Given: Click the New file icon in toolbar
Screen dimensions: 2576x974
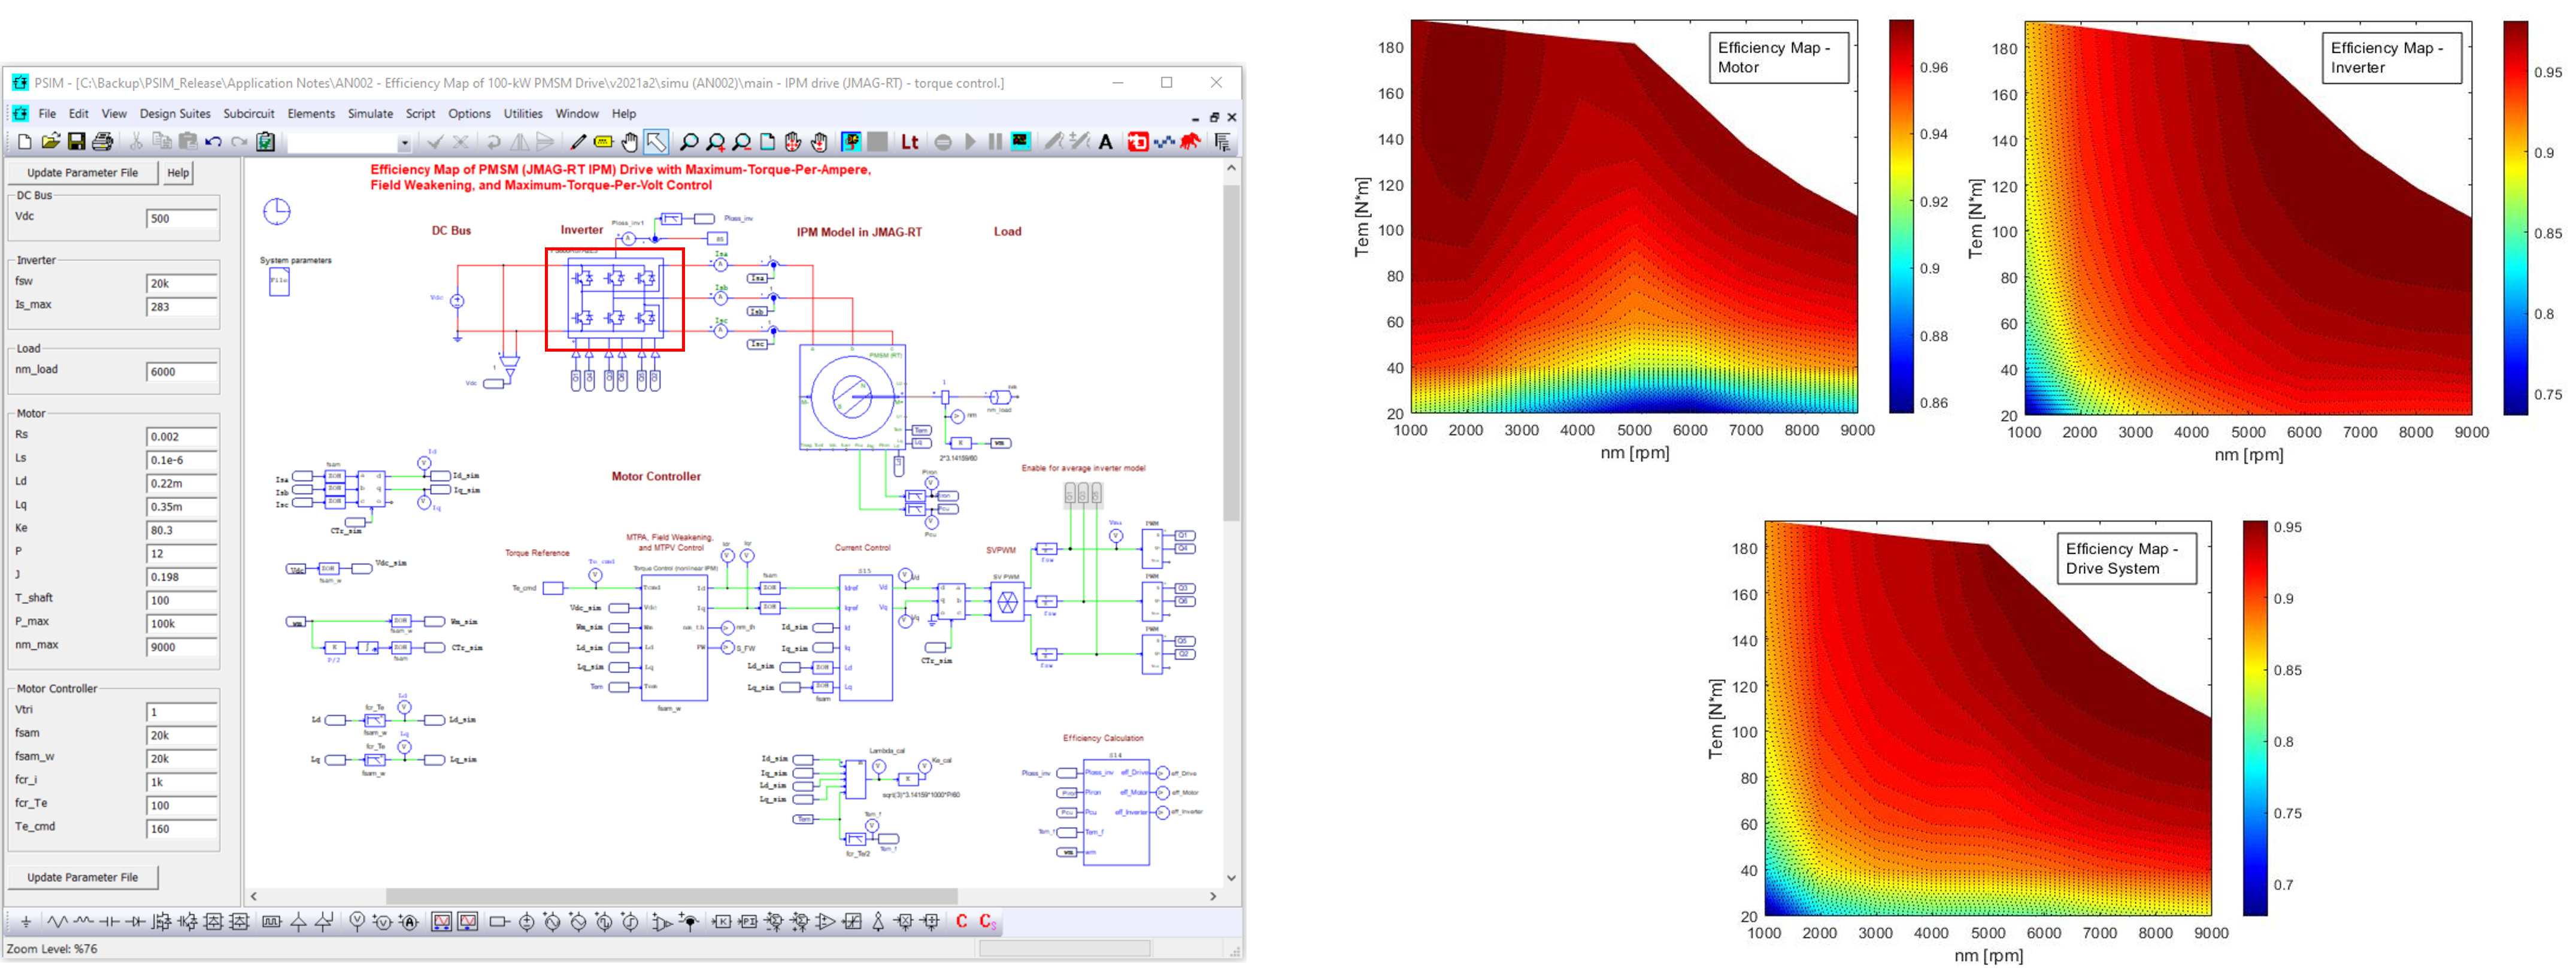Looking at the screenshot, I should coord(25,142).
